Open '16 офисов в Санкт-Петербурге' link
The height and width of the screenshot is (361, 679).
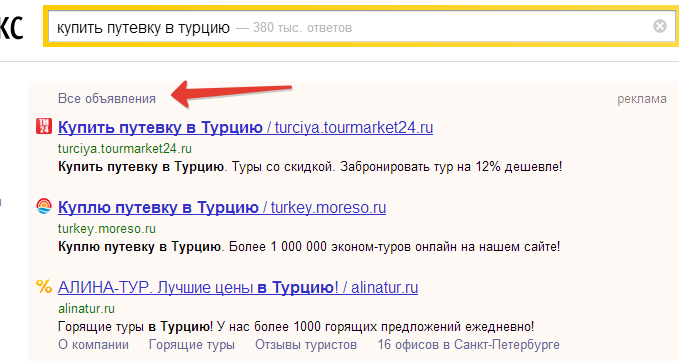(x=469, y=345)
